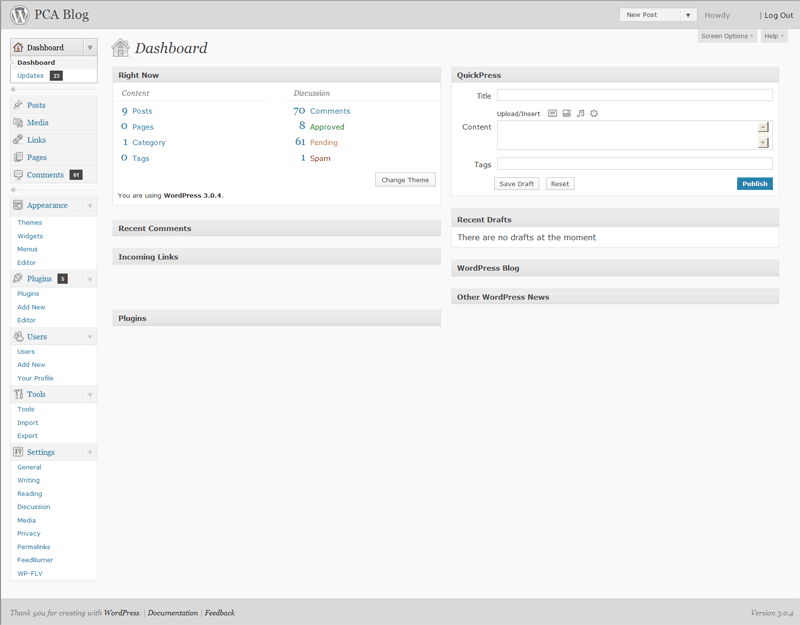Open the dropdown arrow beside New Post

coord(688,15)
